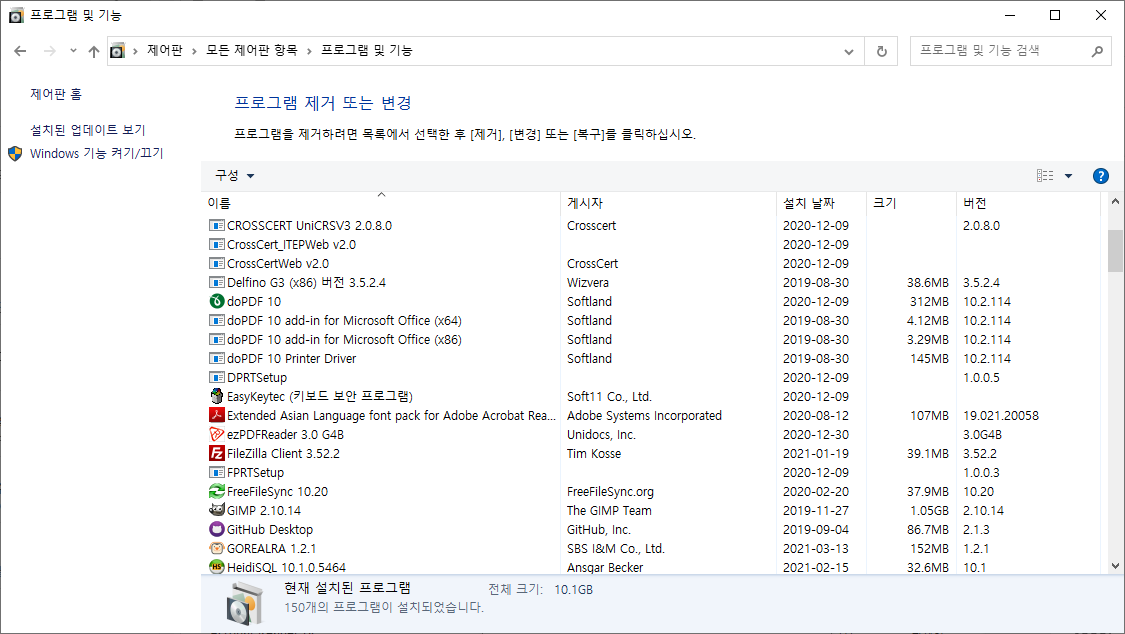The image size is (1125, 634).
Task: Click 모든 제어판 항목 in the breadcrumb
Action: (x=252, y=50)
